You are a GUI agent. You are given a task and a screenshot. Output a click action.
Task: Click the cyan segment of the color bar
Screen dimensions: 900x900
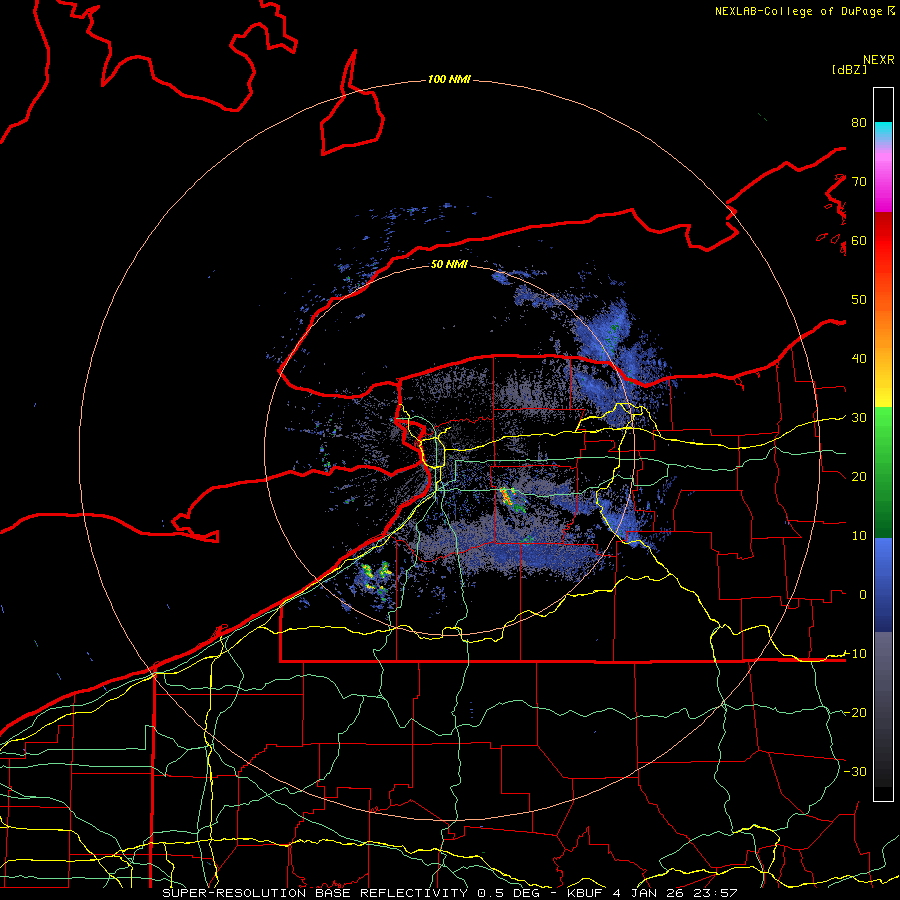point(883,131)
